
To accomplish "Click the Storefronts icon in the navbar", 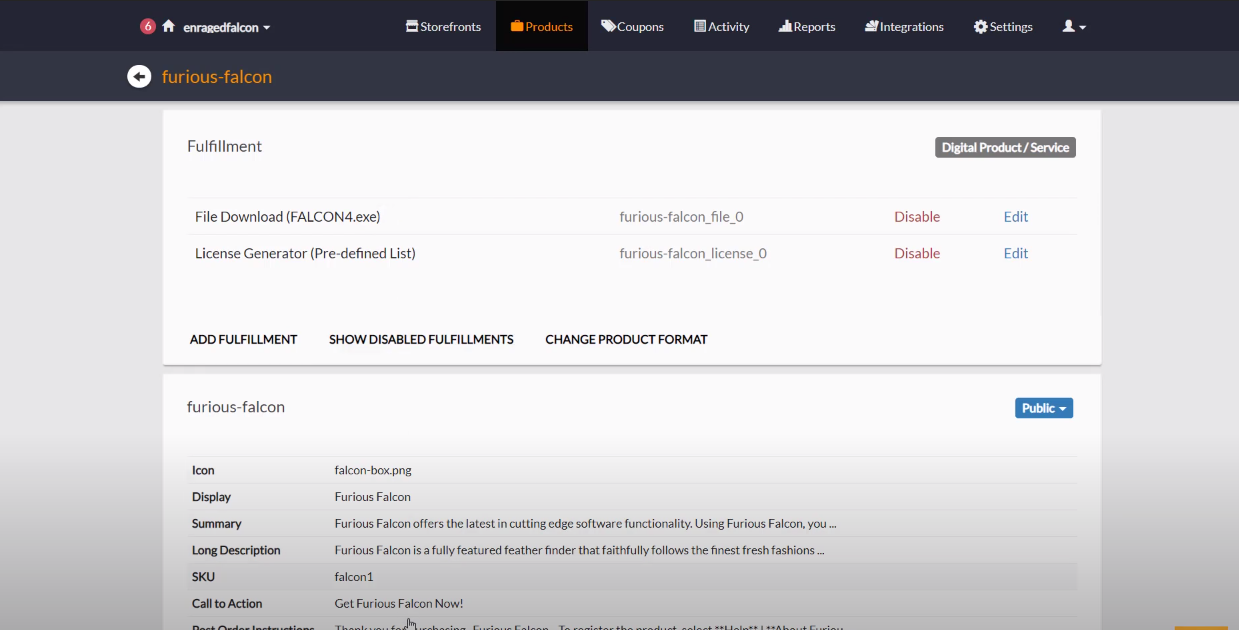I will coord(412,26).
